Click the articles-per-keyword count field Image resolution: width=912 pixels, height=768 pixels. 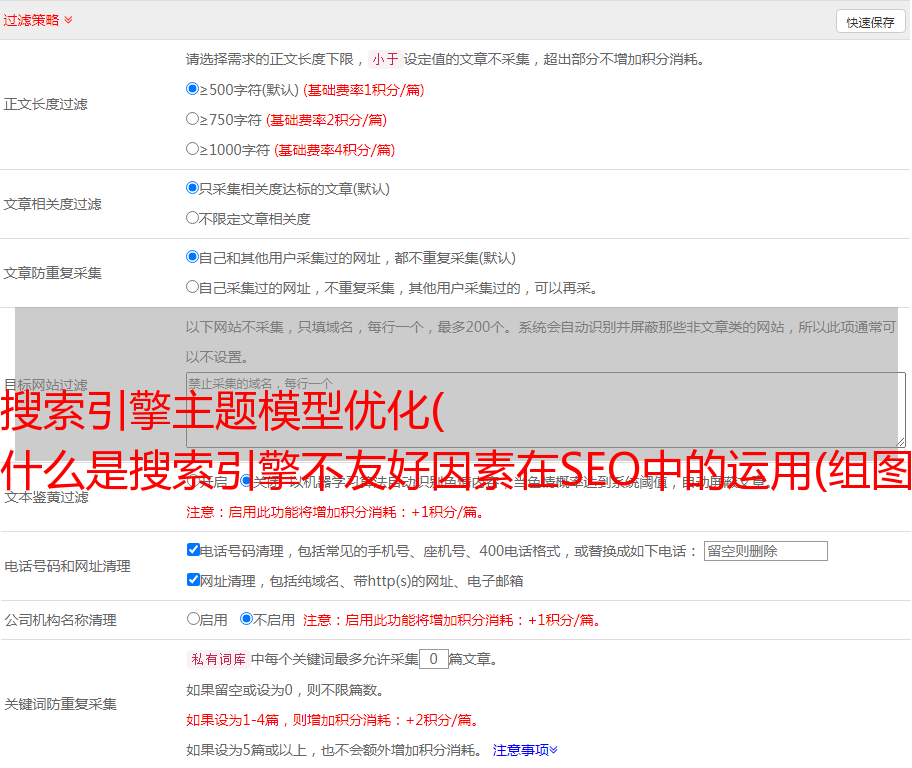coord(433,659)
